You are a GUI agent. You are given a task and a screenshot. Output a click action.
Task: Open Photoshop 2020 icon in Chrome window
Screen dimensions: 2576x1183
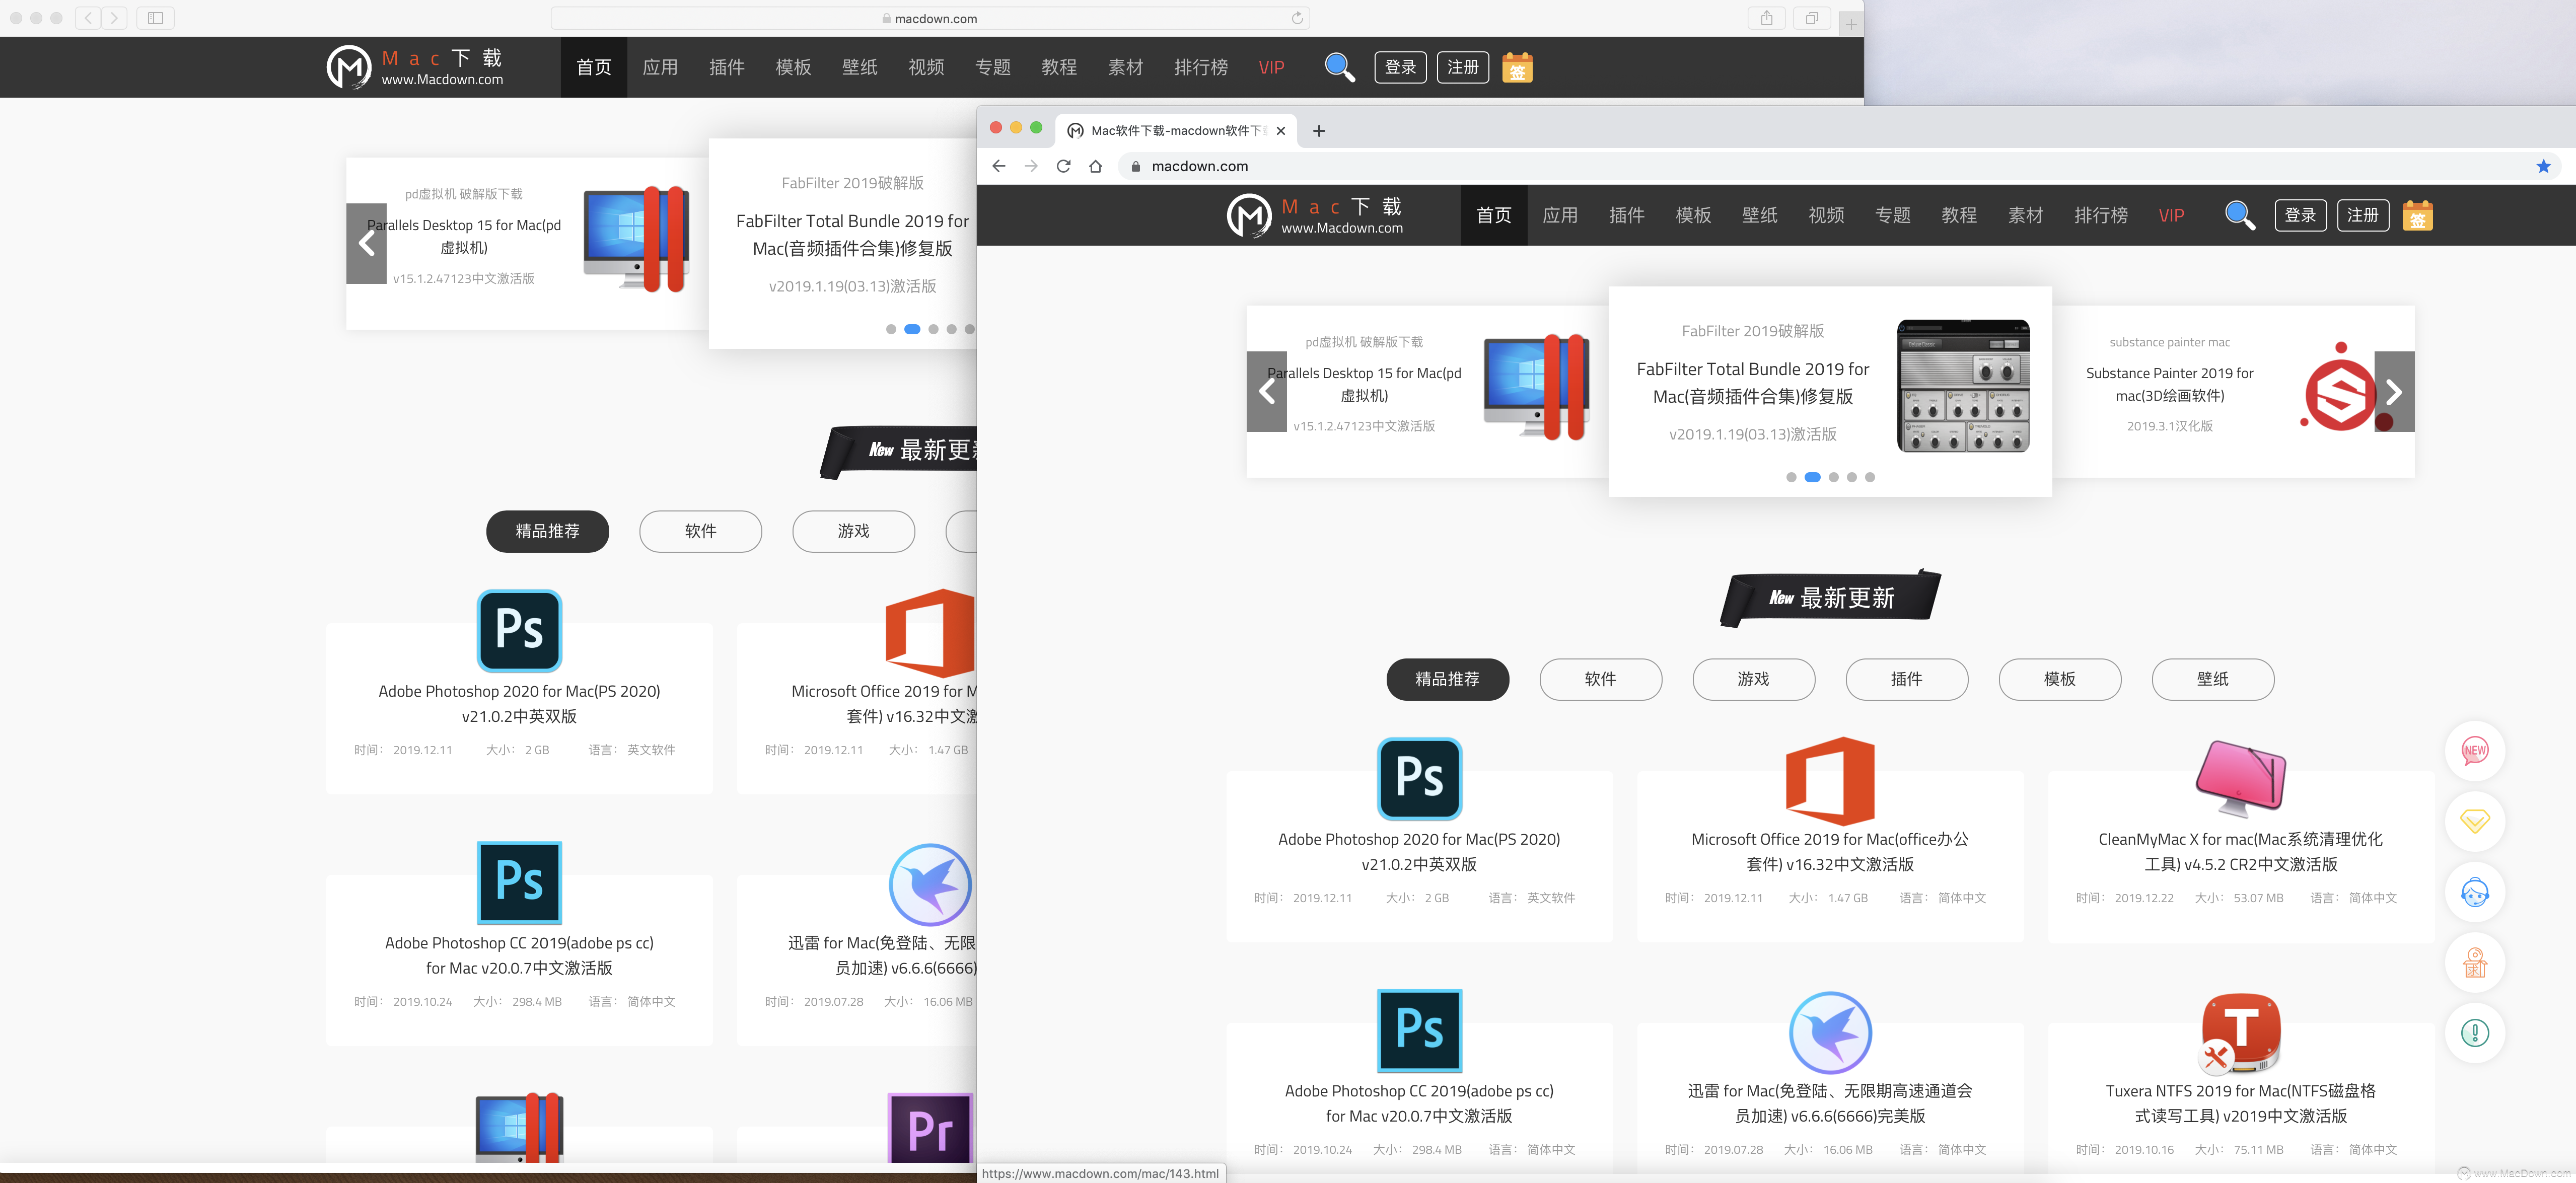click(1419, 778)
